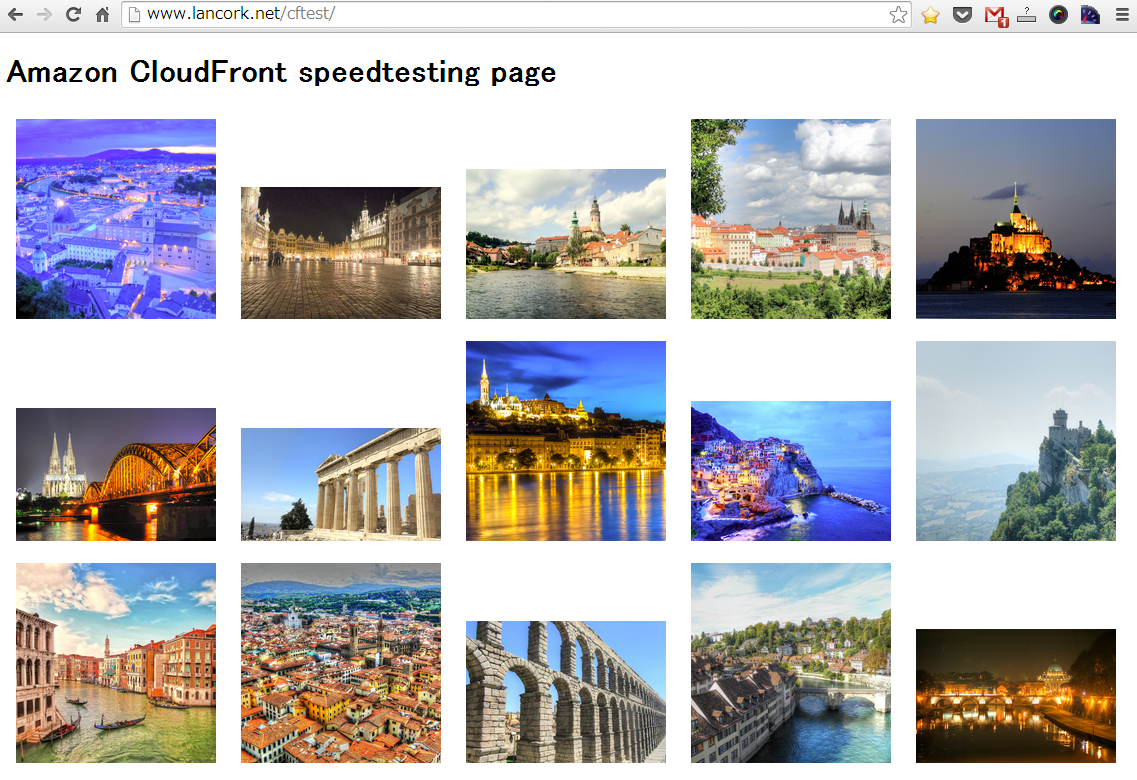The image size is (1137, 780).
Task: Go back using the browser back arrow
Action: (x=15, y=14)
